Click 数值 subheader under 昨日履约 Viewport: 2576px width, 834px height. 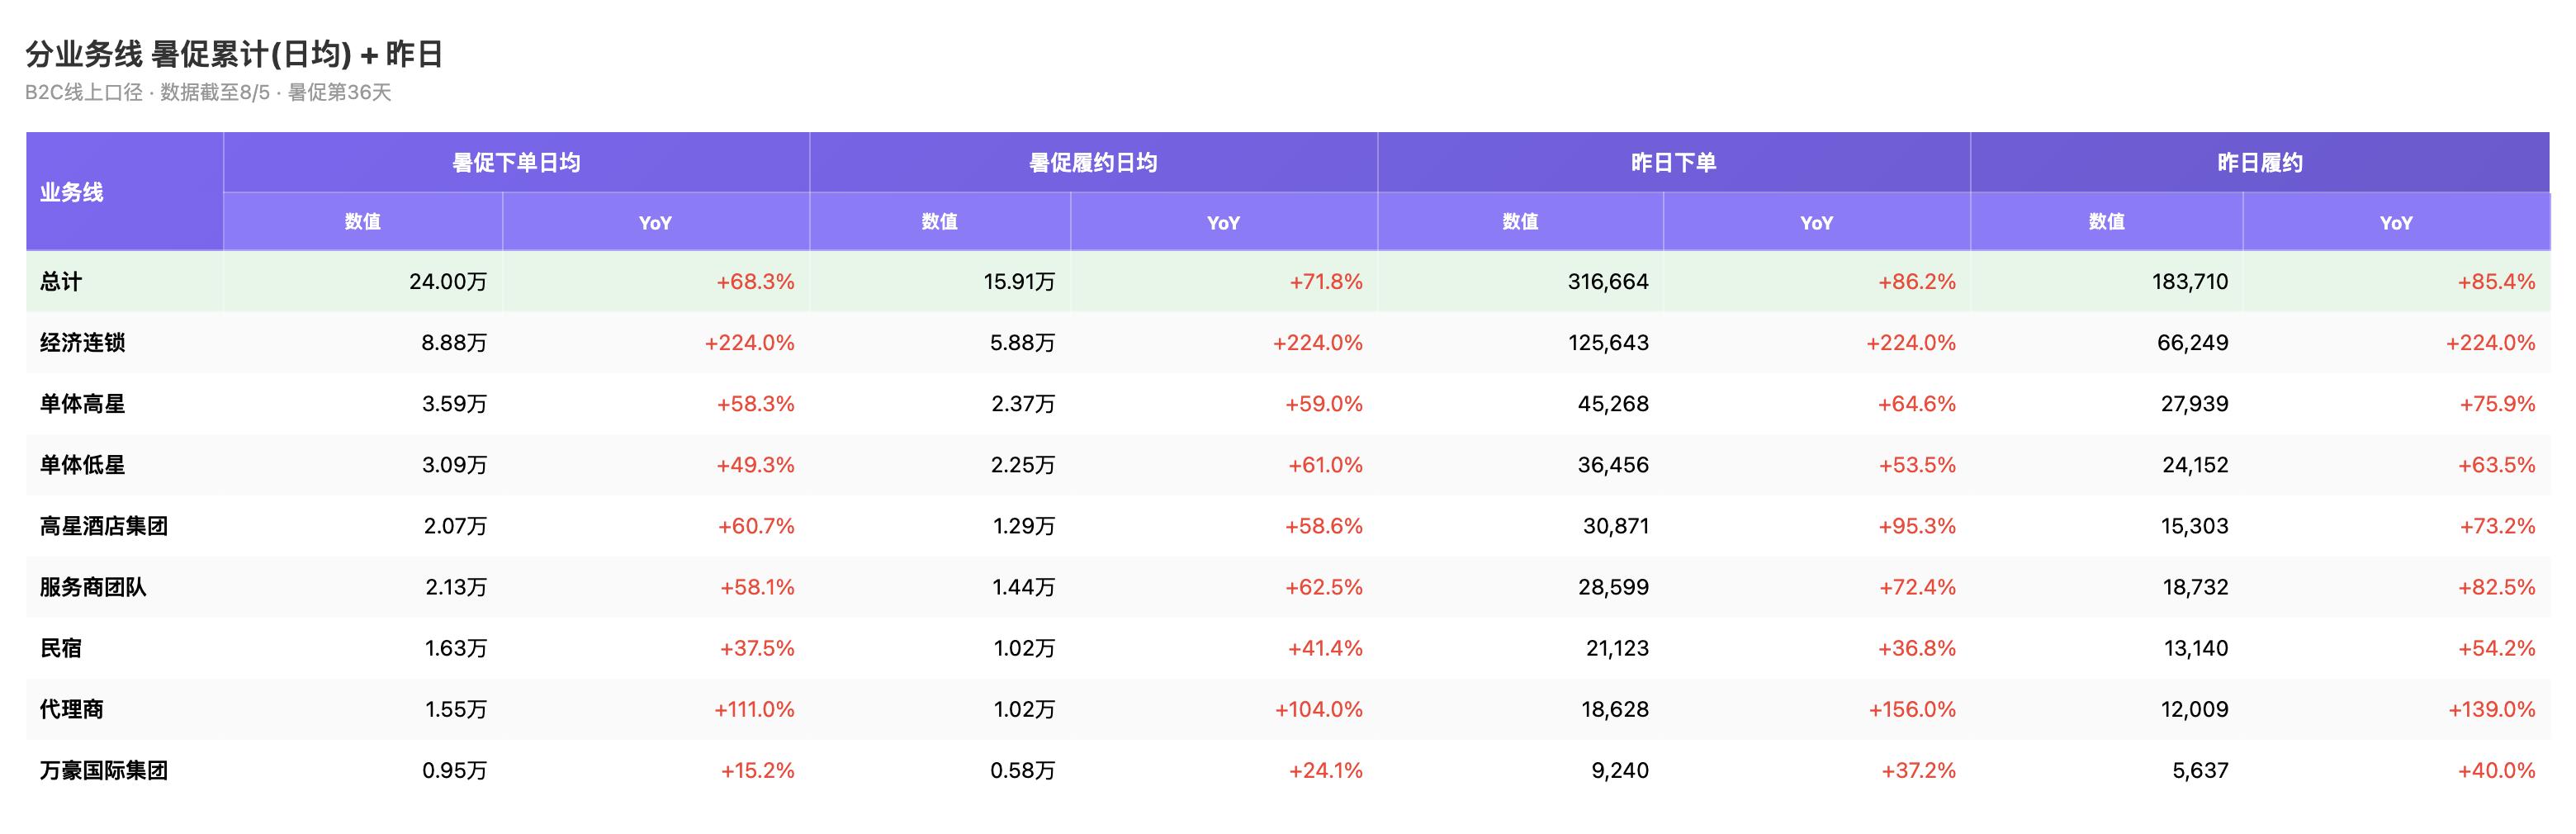pos(2106,222)
